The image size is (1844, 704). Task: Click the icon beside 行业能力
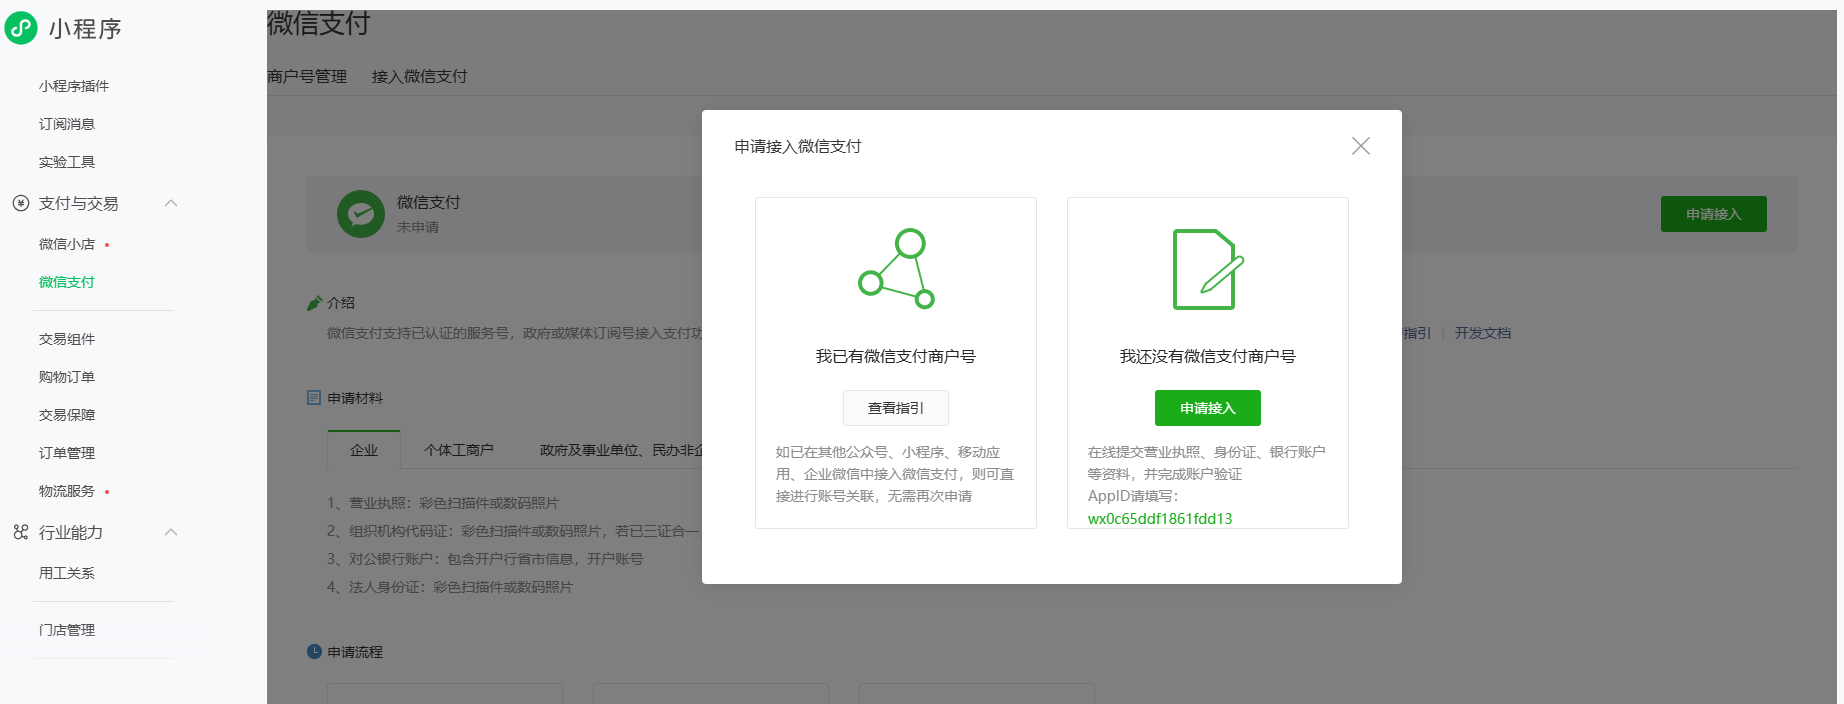click(21, 532)
